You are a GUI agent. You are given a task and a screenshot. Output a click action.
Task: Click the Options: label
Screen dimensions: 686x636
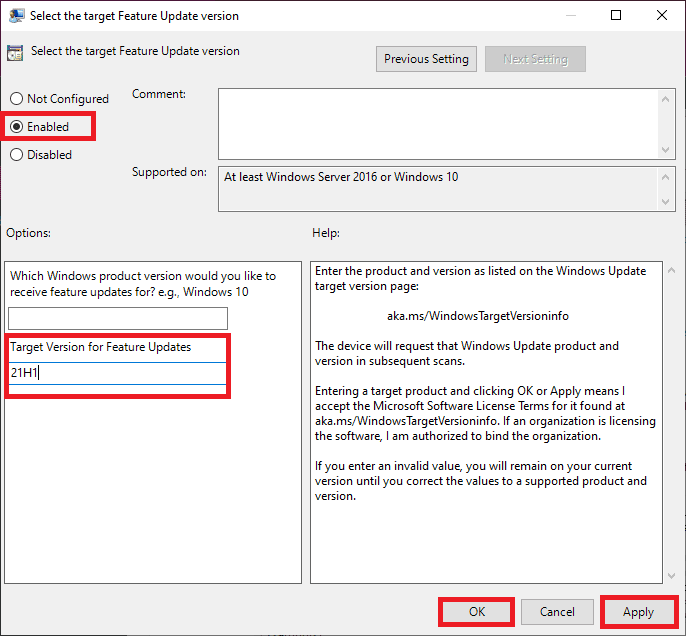coord(28,233)
